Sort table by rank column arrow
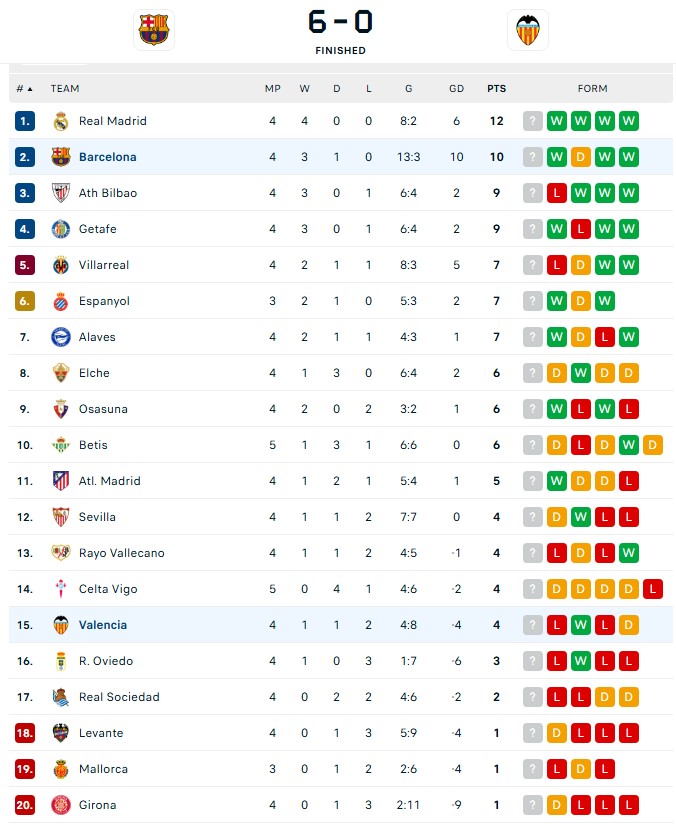The width and height of the screenshot is (676, 830). 30,89
